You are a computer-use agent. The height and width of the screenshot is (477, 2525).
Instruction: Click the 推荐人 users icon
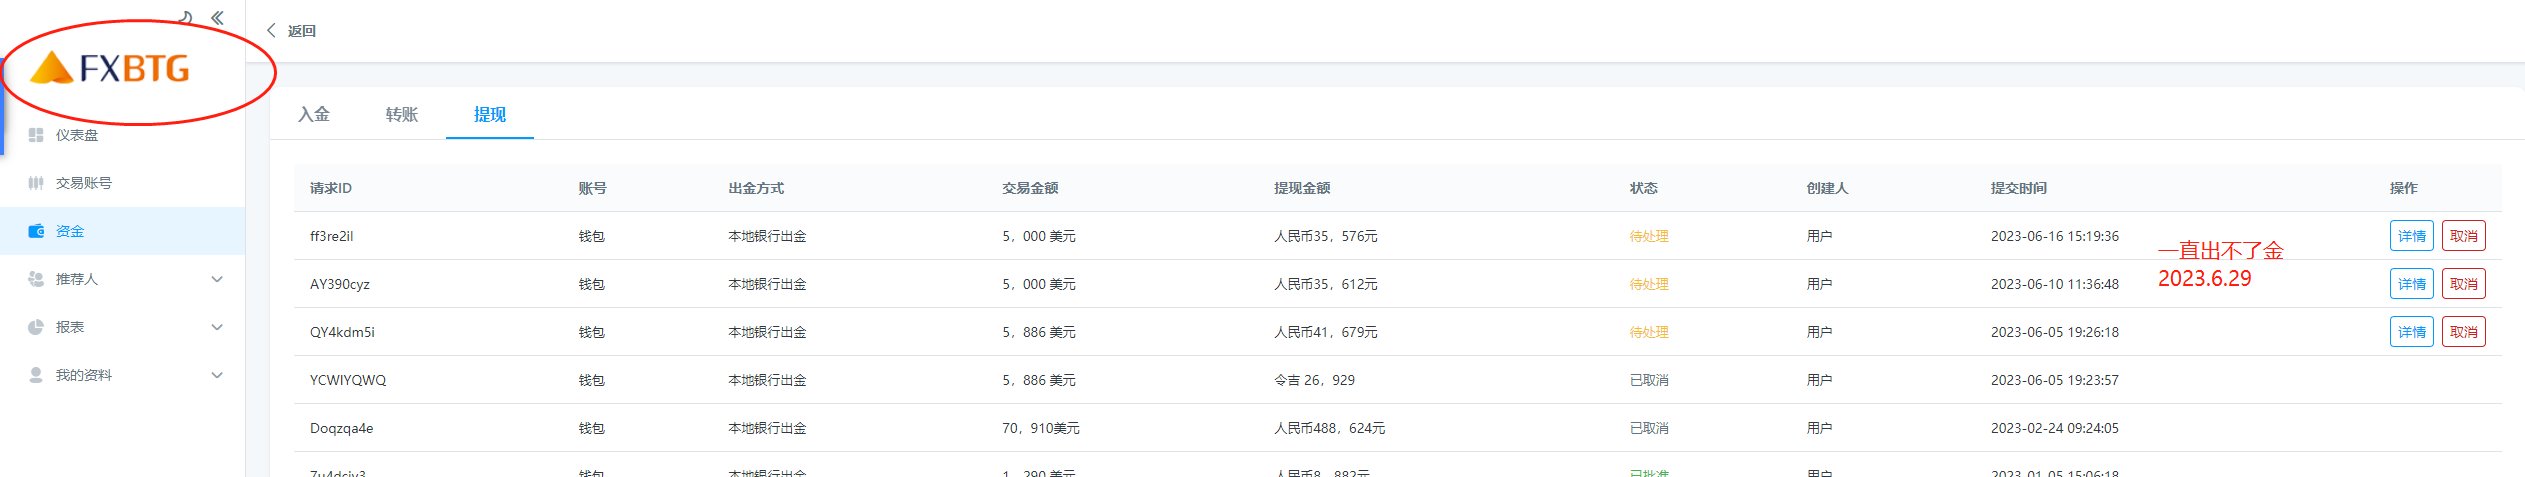[36, 279]
